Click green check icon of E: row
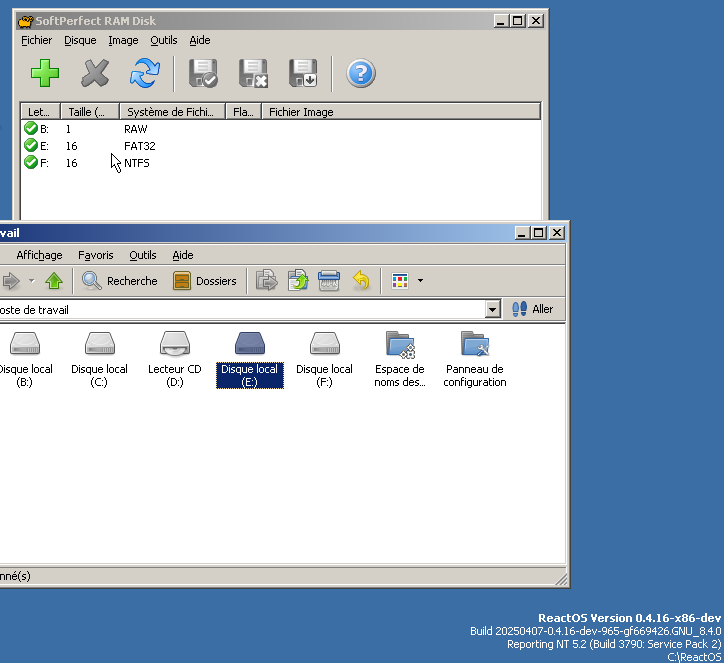Screen dimensions: 724x663 31,145
